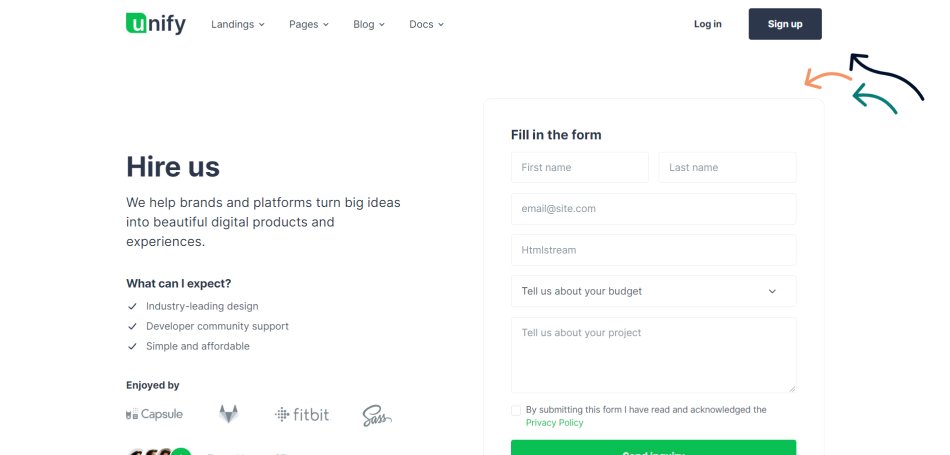This screenshot has width=950, height=455.
Task: Click the Sass brand logo
Action: [x=377, y=415]
